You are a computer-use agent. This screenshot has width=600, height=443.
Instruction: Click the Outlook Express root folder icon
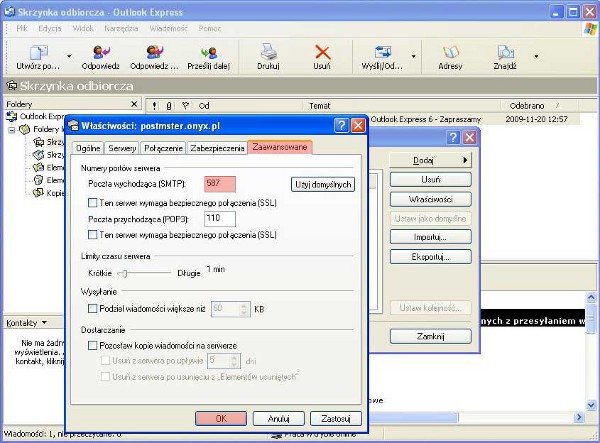(x=12, y=116)
